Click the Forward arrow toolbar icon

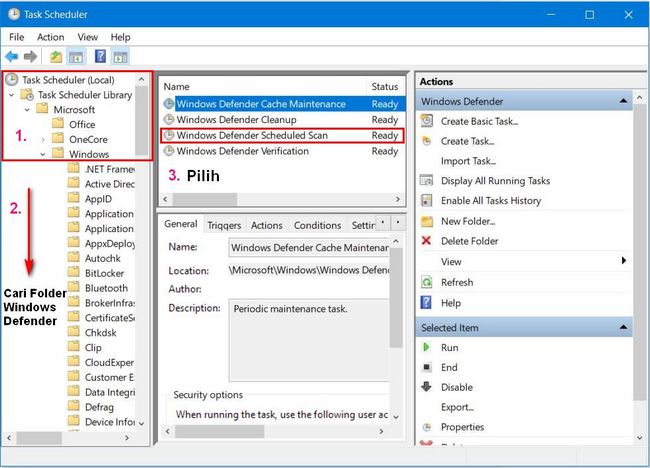[30, 56]
